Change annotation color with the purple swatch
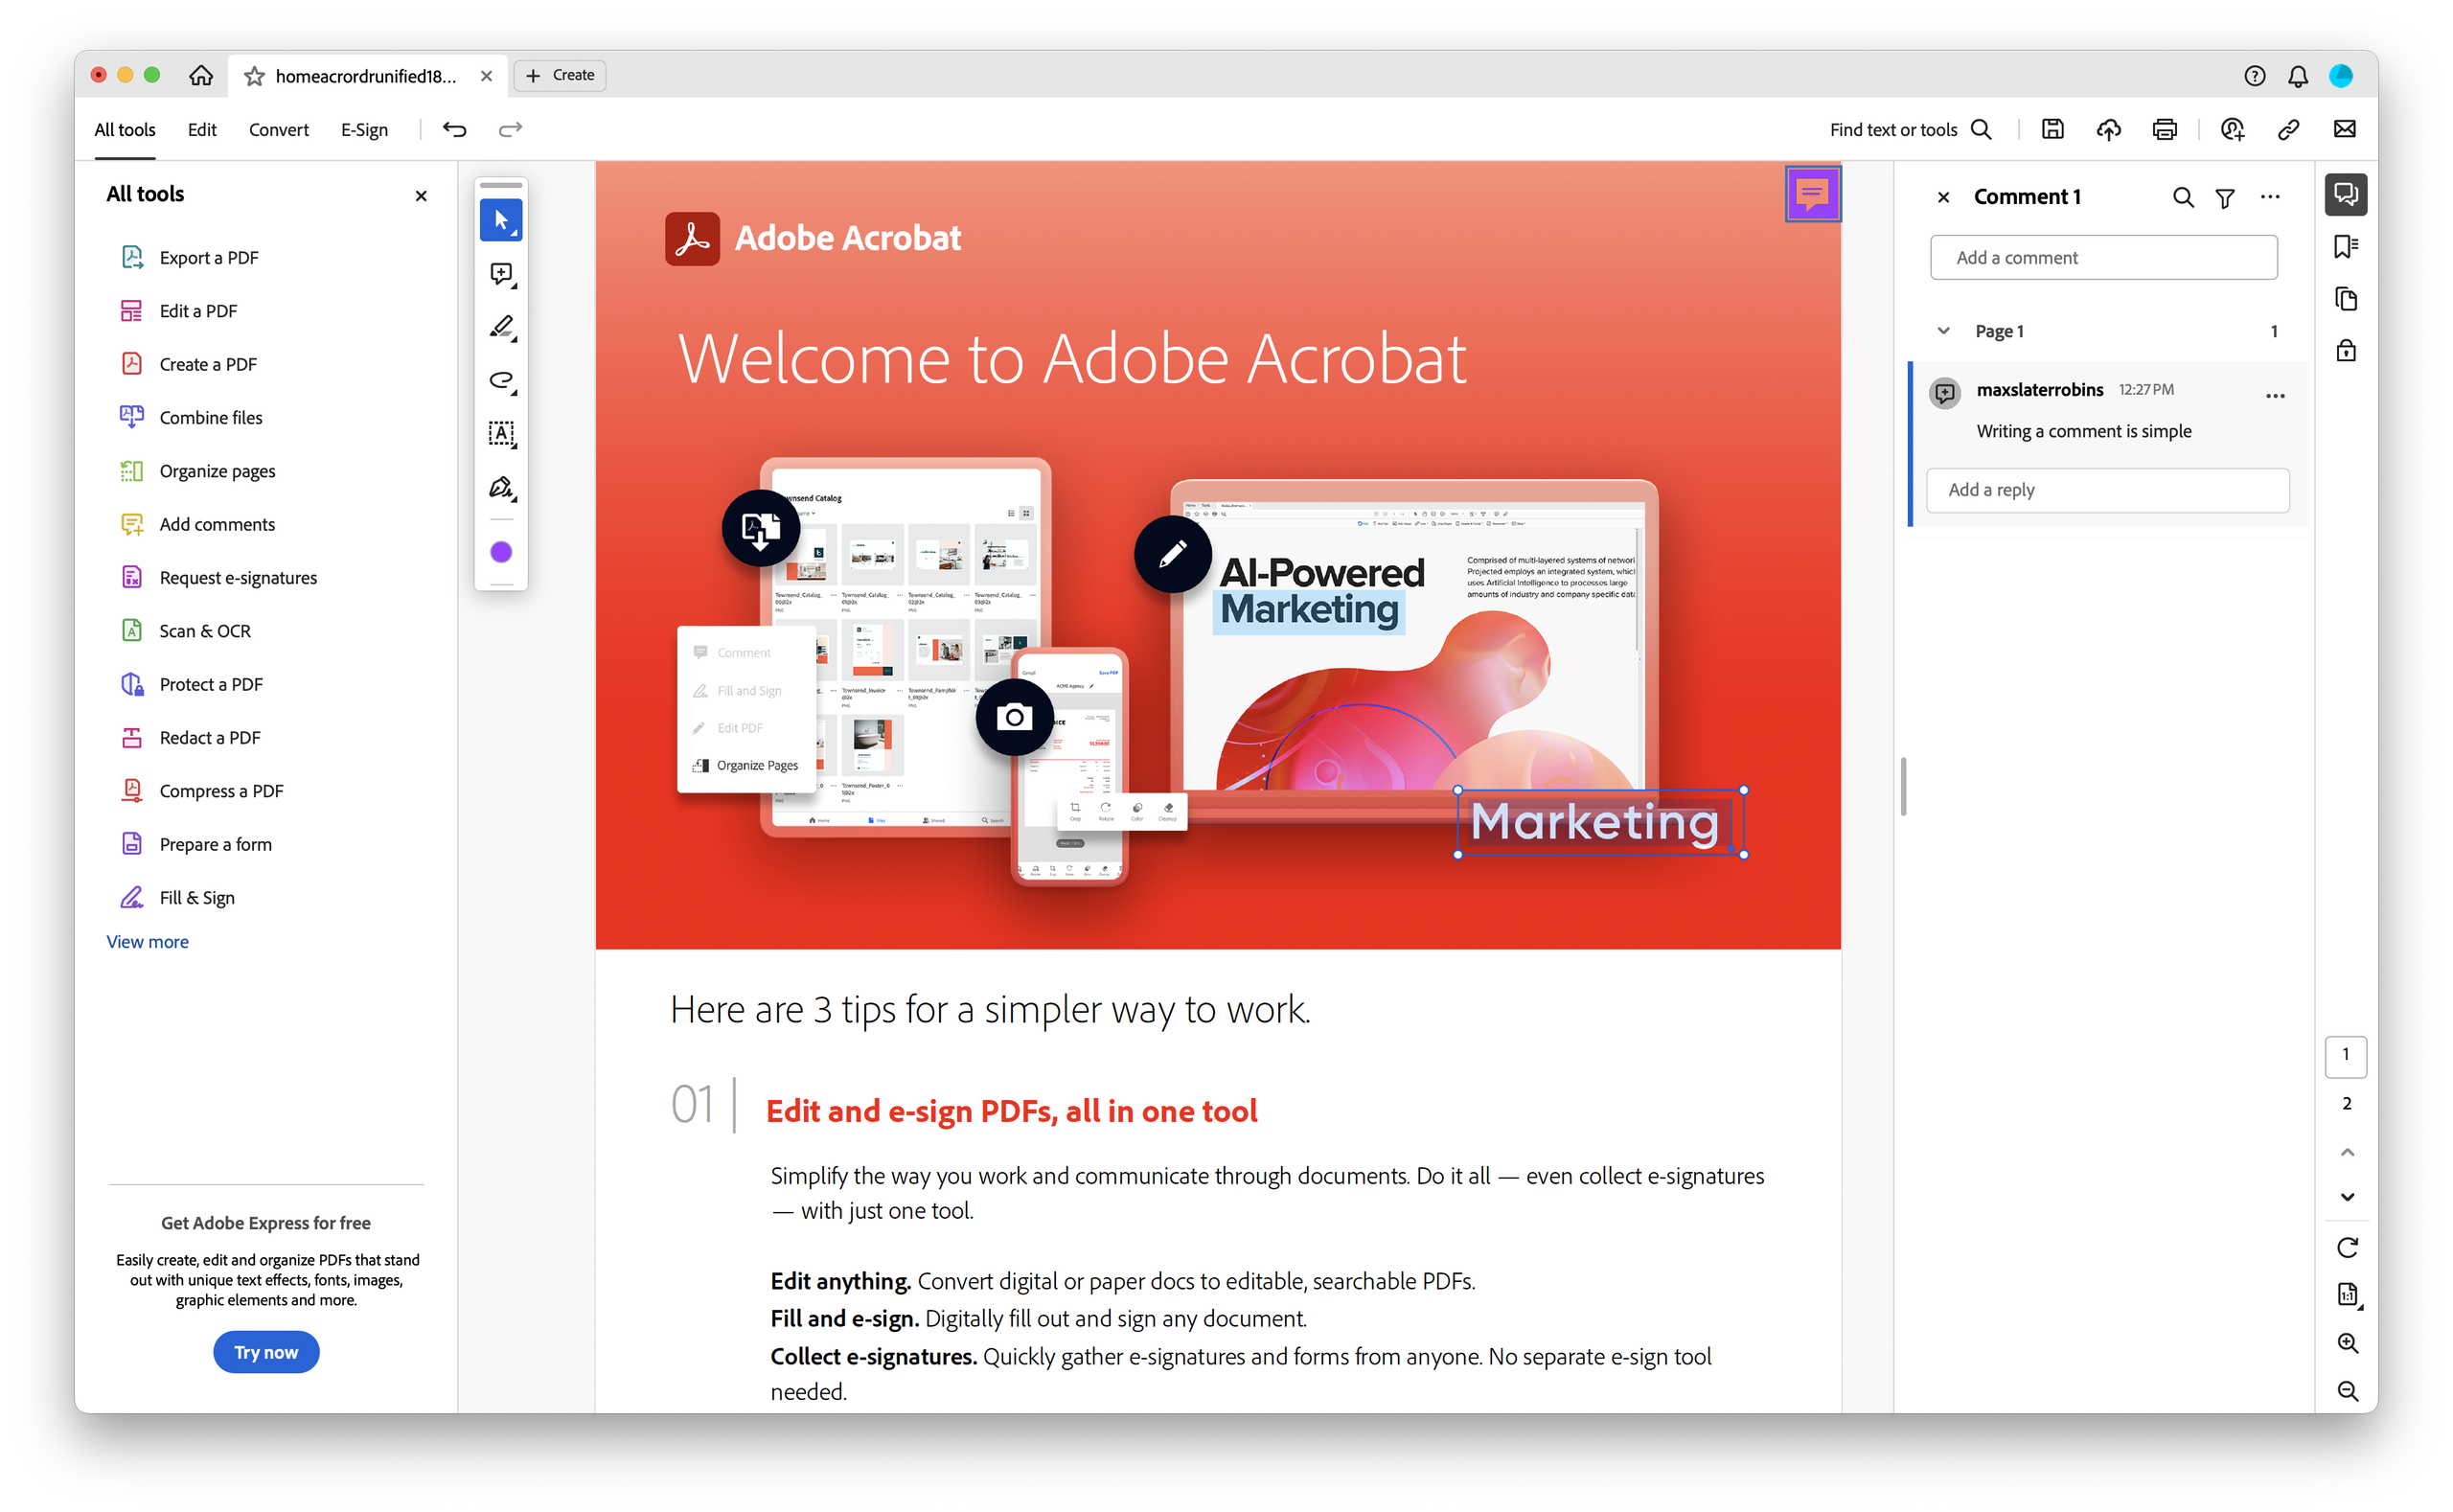 (x=501, y=551)
